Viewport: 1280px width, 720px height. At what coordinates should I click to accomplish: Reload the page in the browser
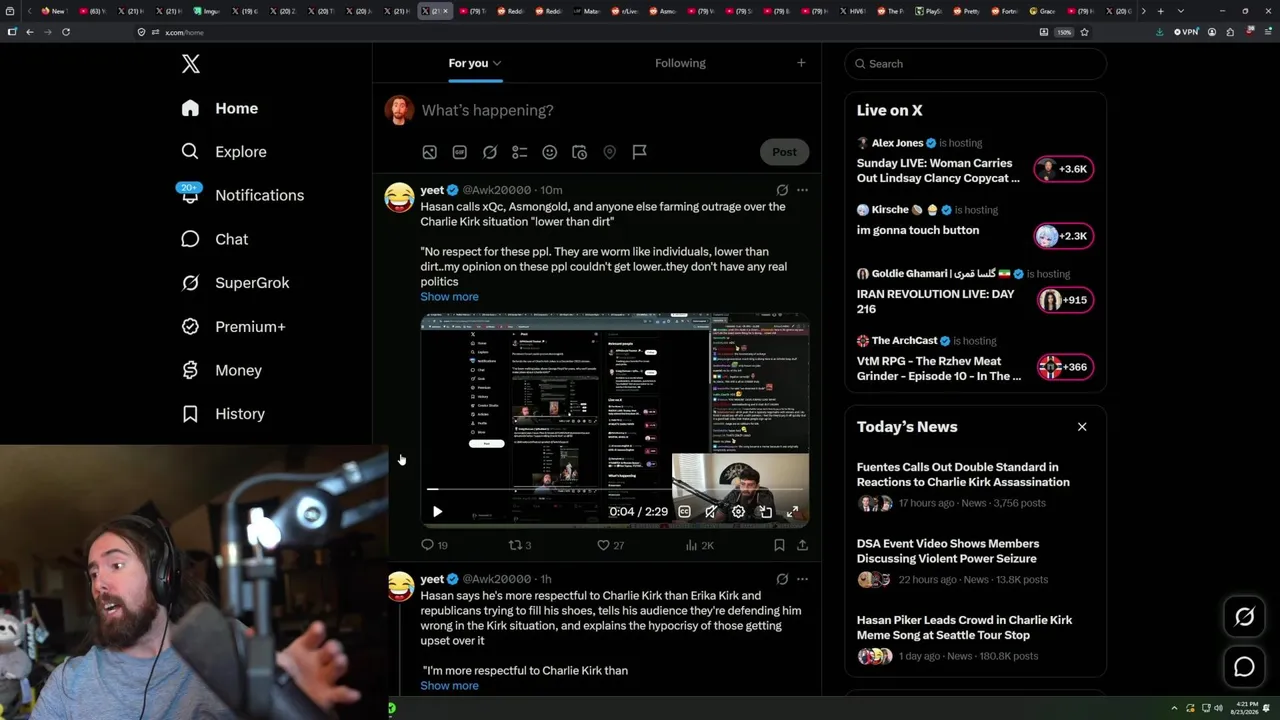(x=66, y=32)
